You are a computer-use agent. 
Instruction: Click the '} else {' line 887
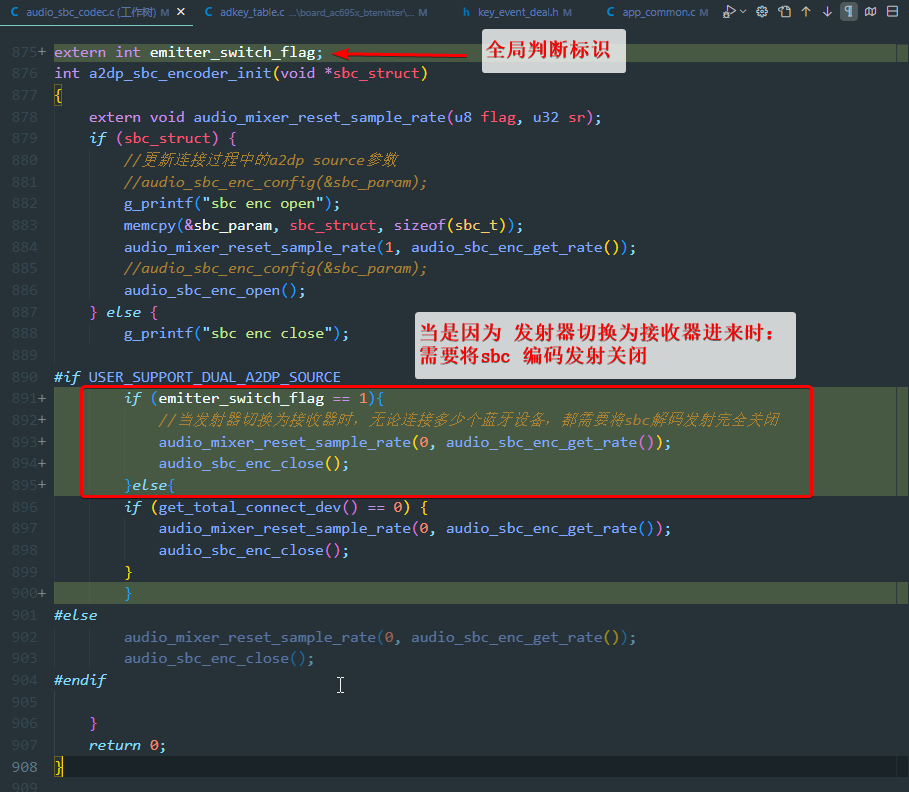coord(123,313)
